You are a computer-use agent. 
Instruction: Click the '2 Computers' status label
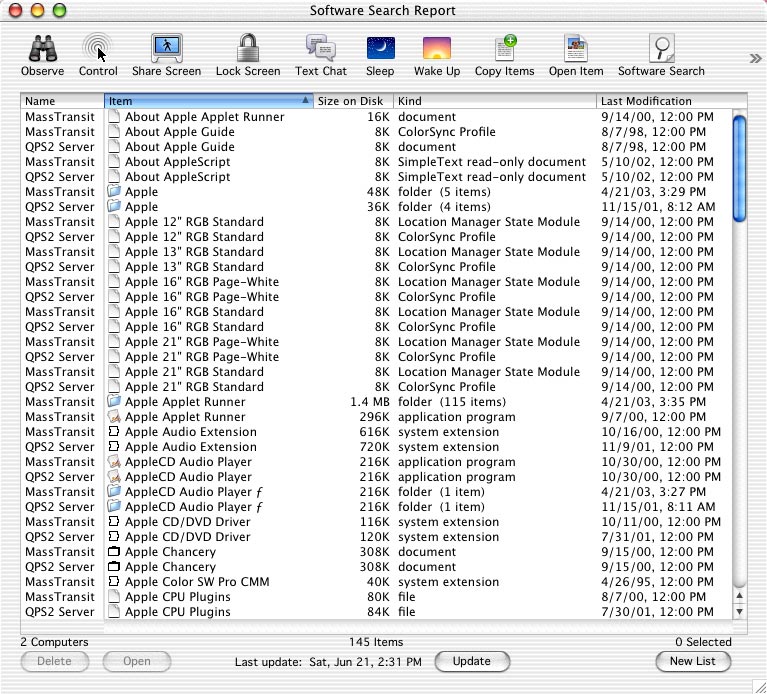tap(54, 642)
